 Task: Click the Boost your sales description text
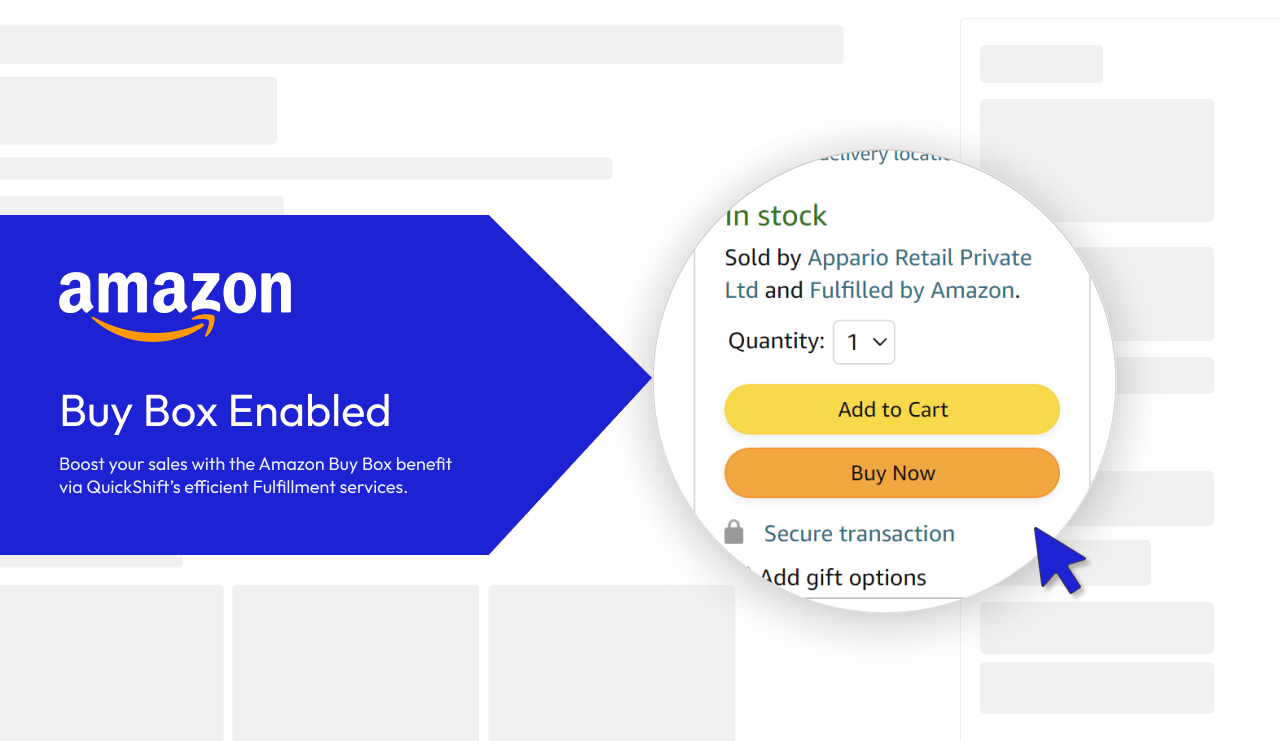[x=255, y=476]
